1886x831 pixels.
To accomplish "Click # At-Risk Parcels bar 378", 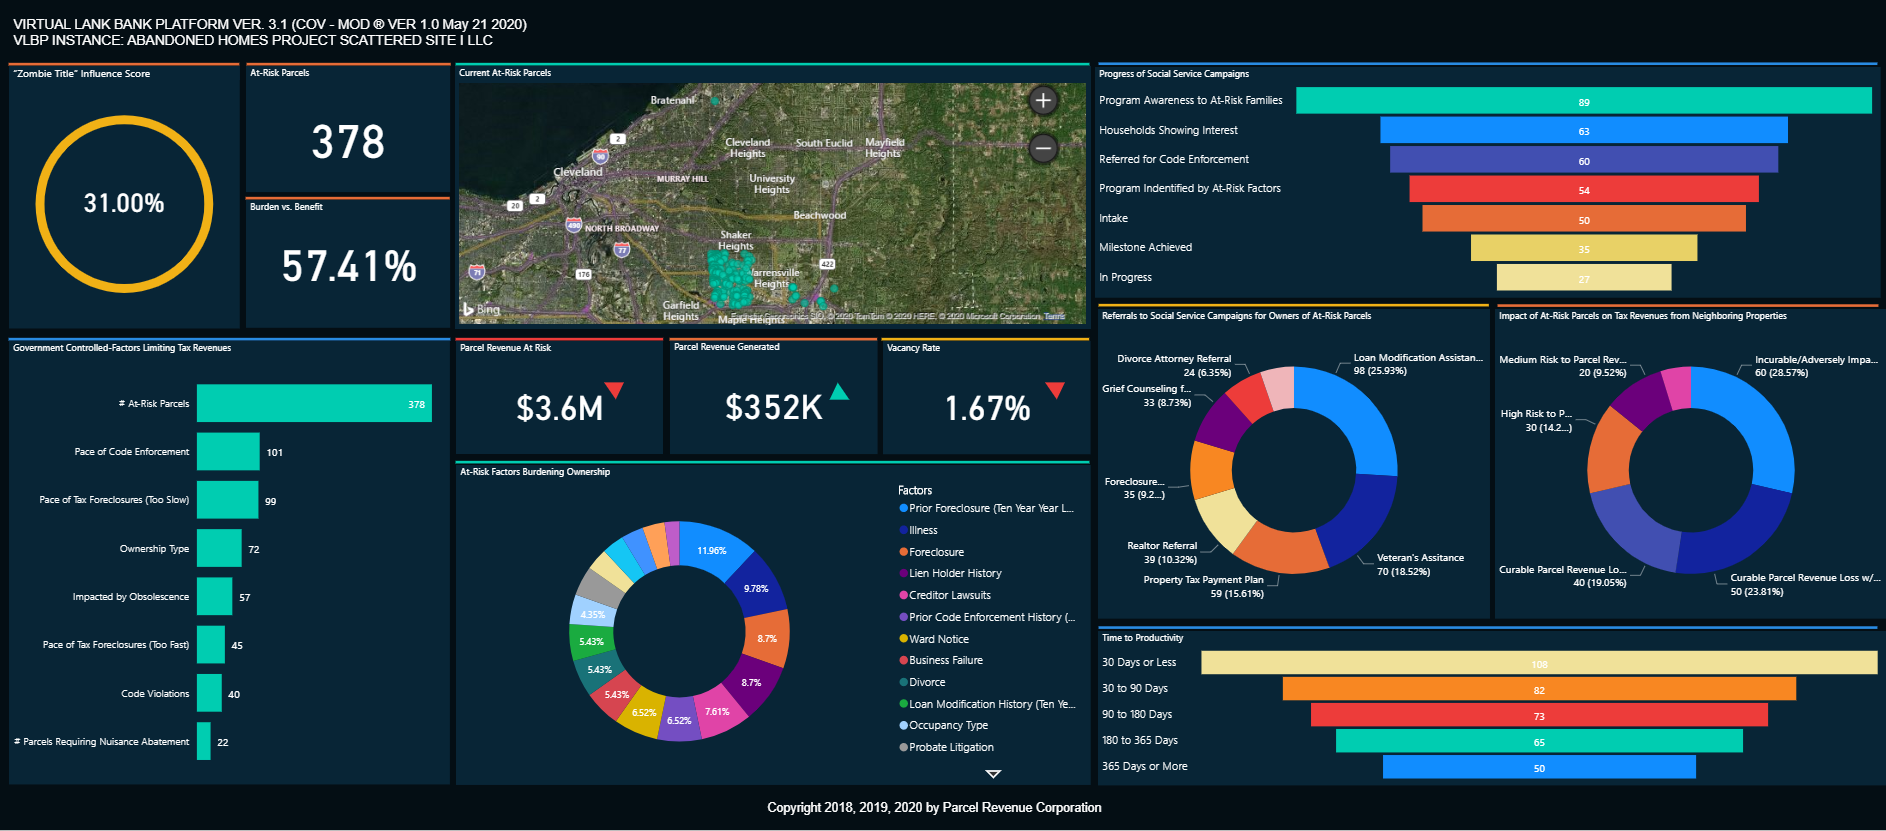I will point(314,404).
